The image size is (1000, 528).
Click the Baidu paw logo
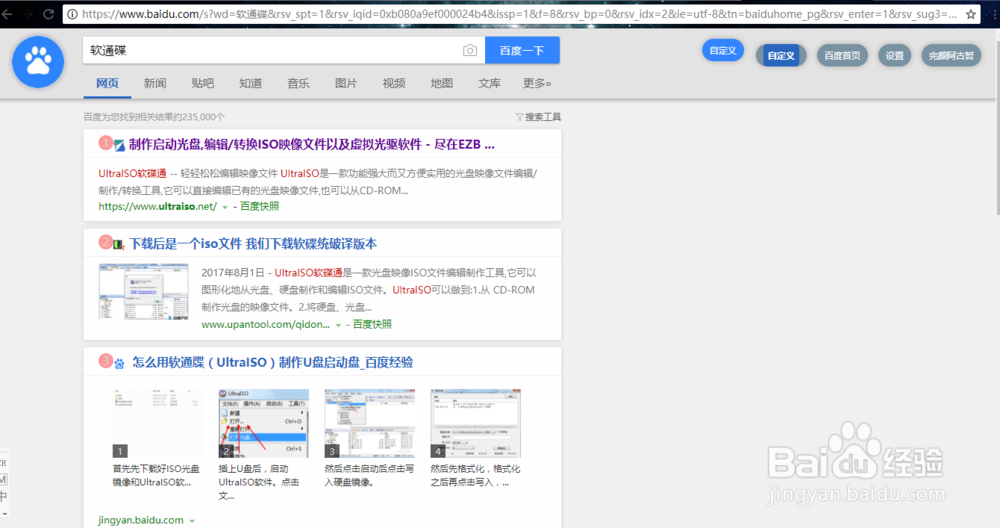[38, 62]
